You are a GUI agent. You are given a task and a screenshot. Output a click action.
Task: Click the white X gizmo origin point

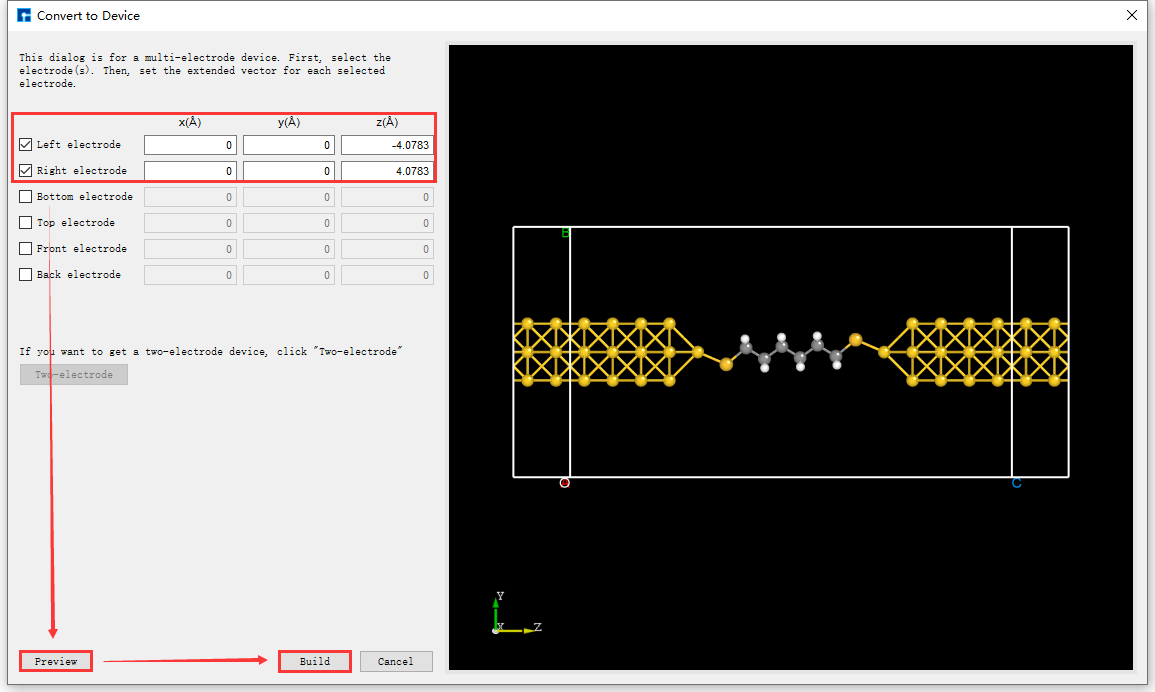coord(495,629)
